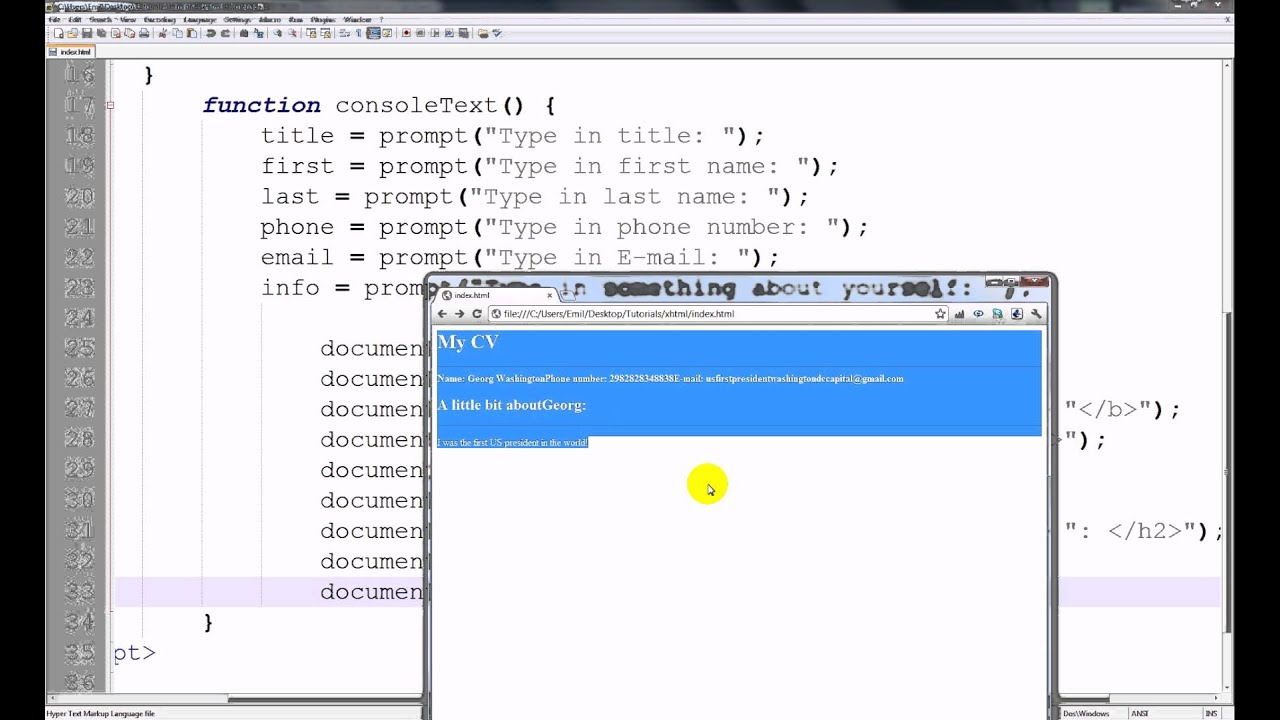Click the highlighted 'first US president' text

(512, 442)
